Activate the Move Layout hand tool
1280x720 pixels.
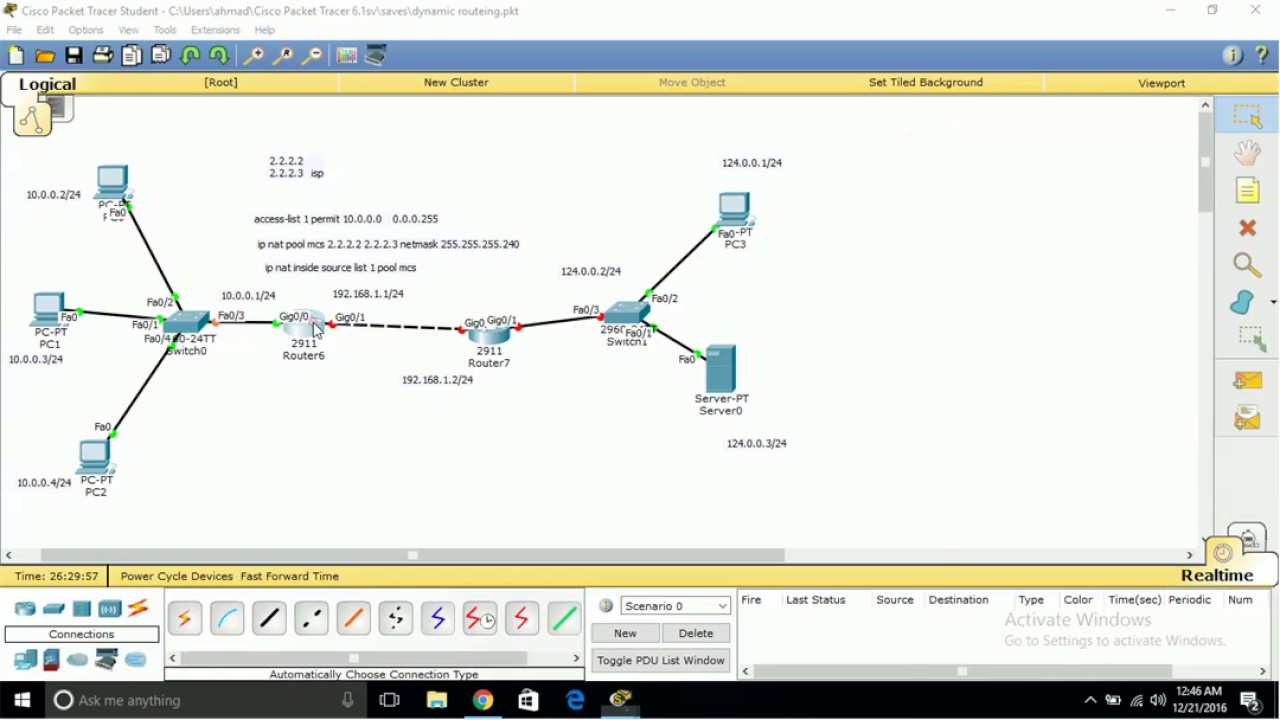coord(1247,153)
